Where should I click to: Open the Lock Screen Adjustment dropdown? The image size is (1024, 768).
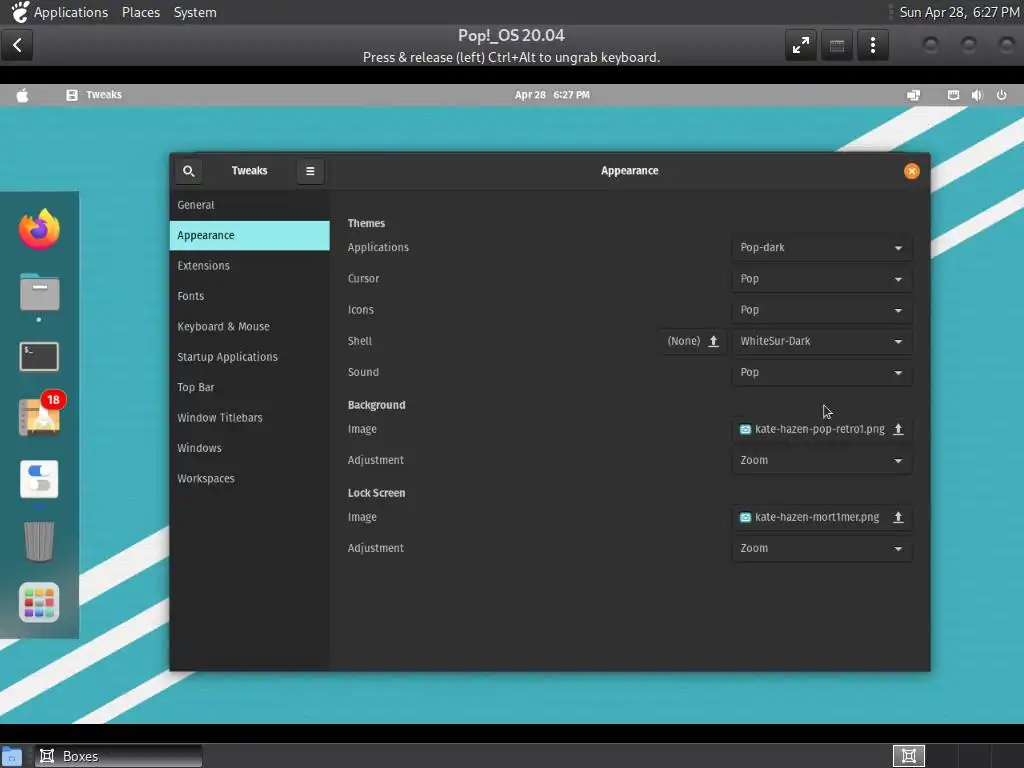[x=822, y=549]
